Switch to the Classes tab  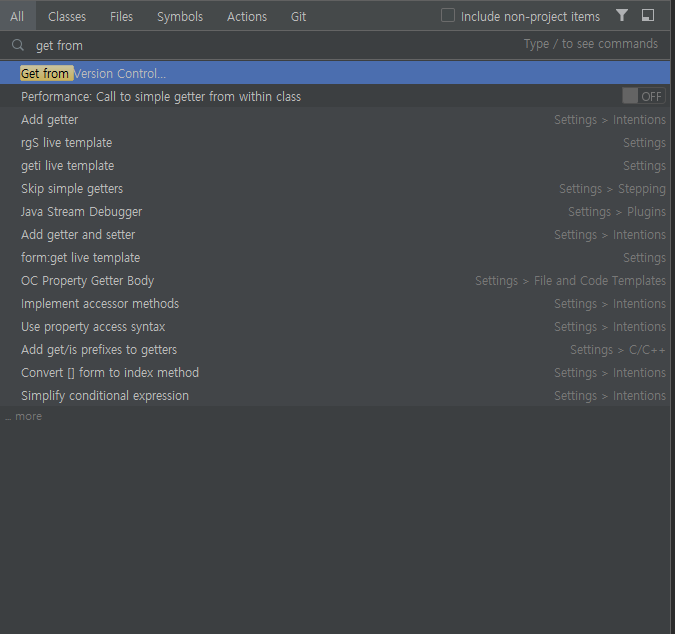click(67, 16)
